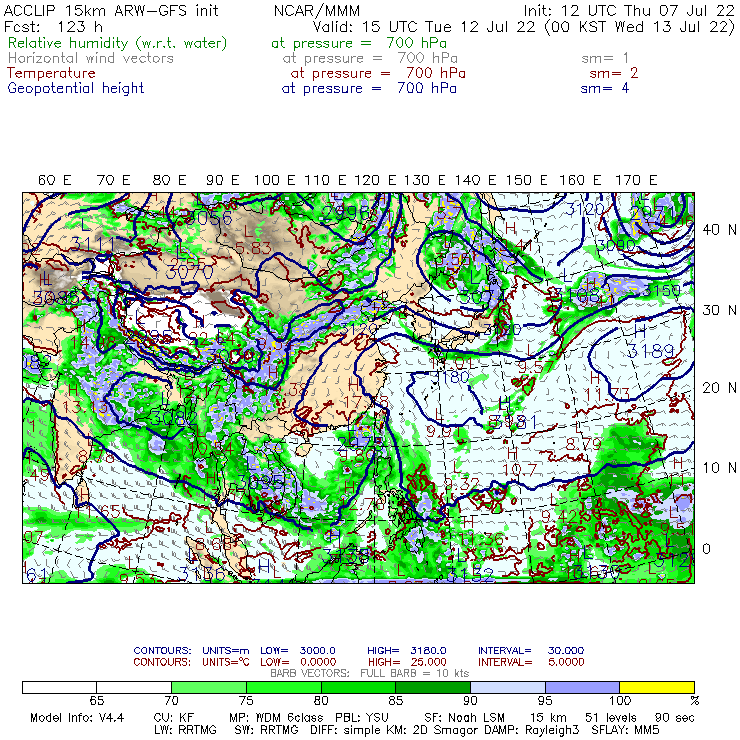Screen dimensions: 740x740
Task: Click the green 75-80% color bar segment
Action: tap(284, 687)
